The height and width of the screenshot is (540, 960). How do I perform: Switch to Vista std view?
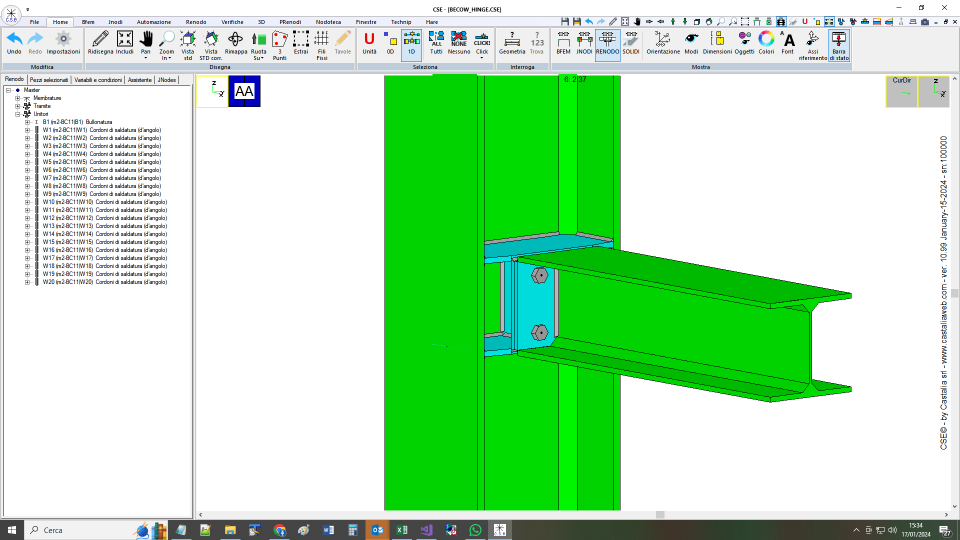(188, 45)
